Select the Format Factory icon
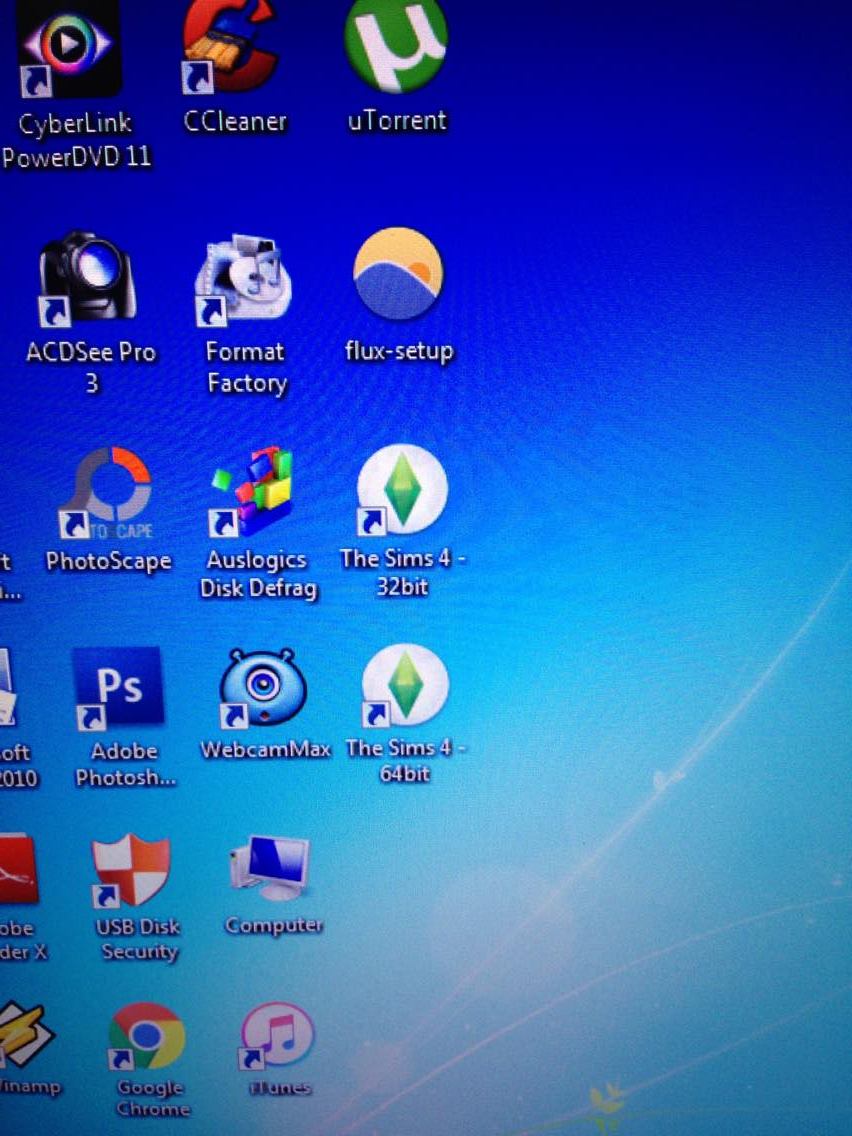The width and height of the screenshot is (852, 1136). (245, 280)
